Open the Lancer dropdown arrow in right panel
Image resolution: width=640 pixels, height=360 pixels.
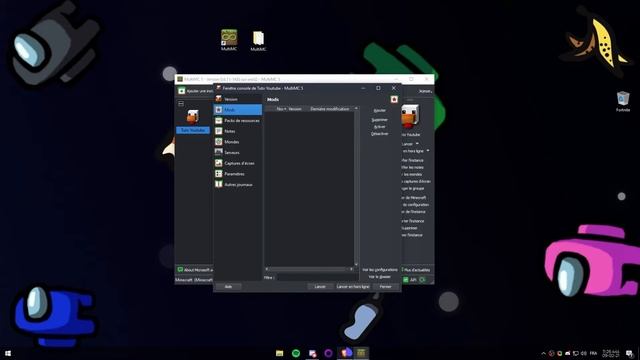coord(417,144)
